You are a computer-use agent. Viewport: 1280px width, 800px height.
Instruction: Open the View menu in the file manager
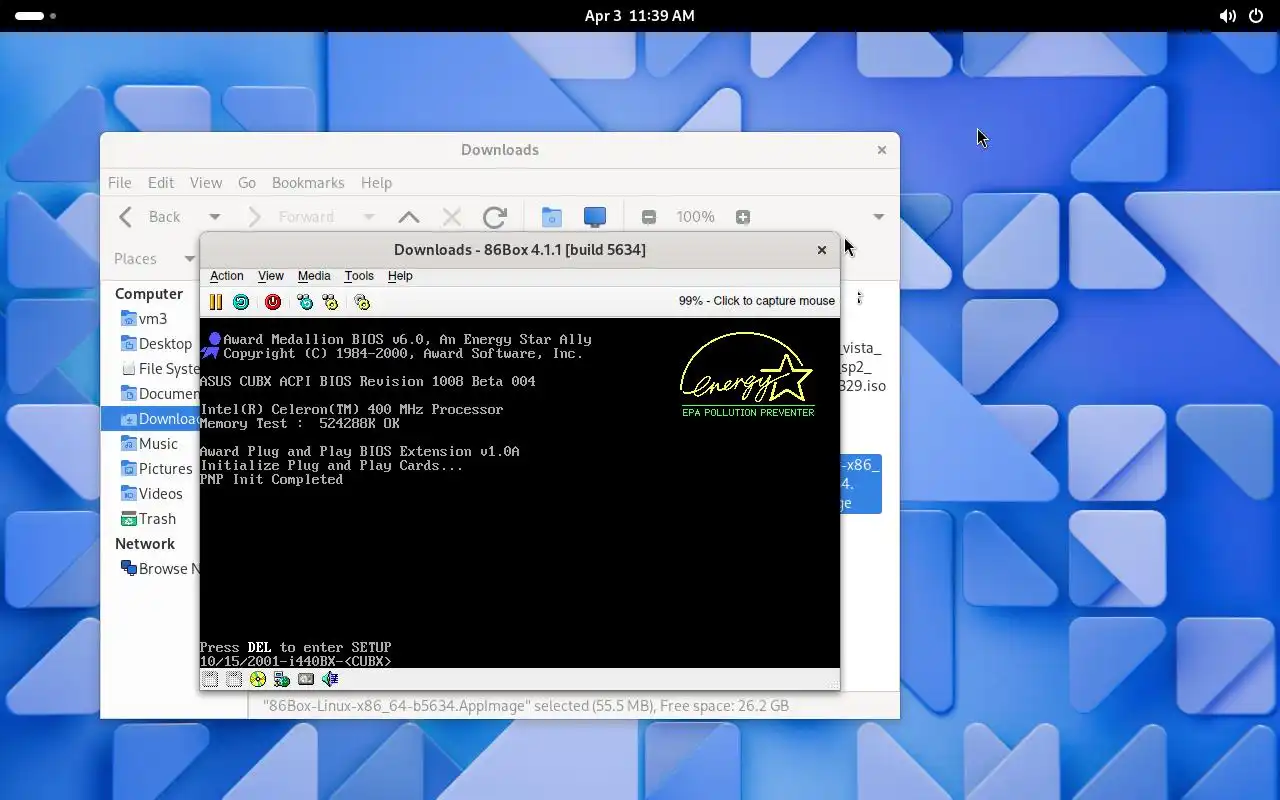click(206, 183)
